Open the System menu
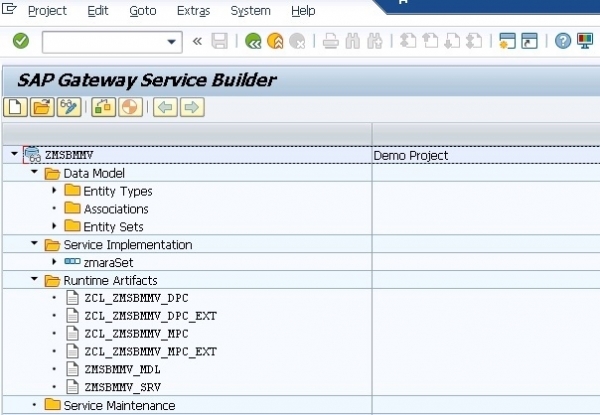Screen dimensions: 600x415 click(250, 11)
